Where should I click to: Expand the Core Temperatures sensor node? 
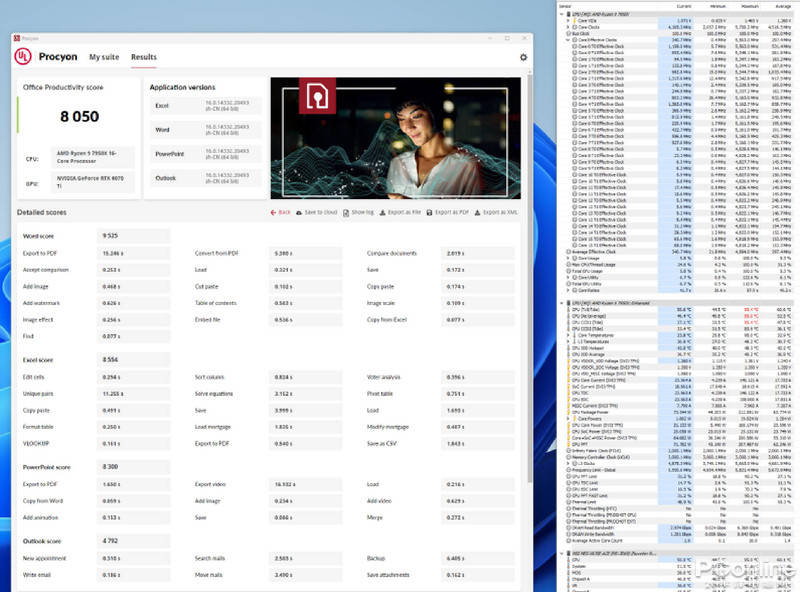click(568, 337)
